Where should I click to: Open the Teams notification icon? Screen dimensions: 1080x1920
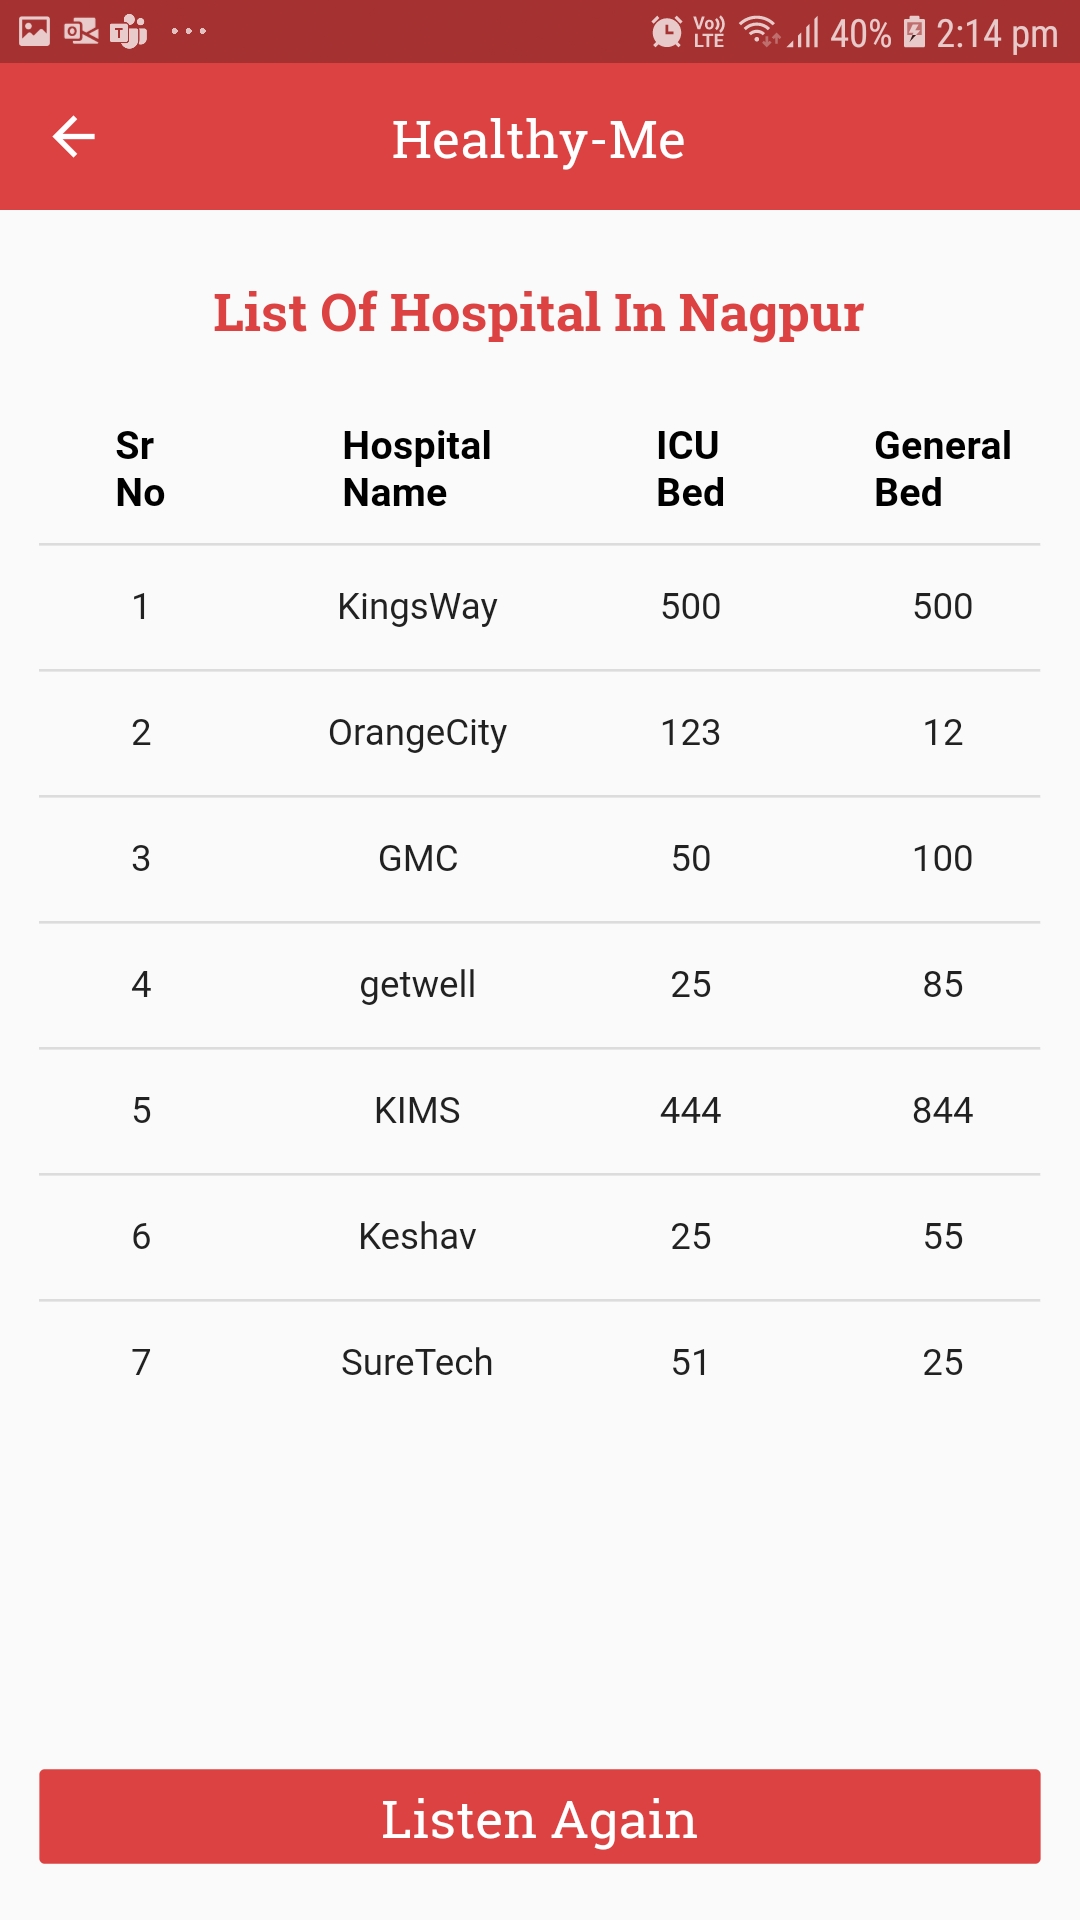pos(129,32)
